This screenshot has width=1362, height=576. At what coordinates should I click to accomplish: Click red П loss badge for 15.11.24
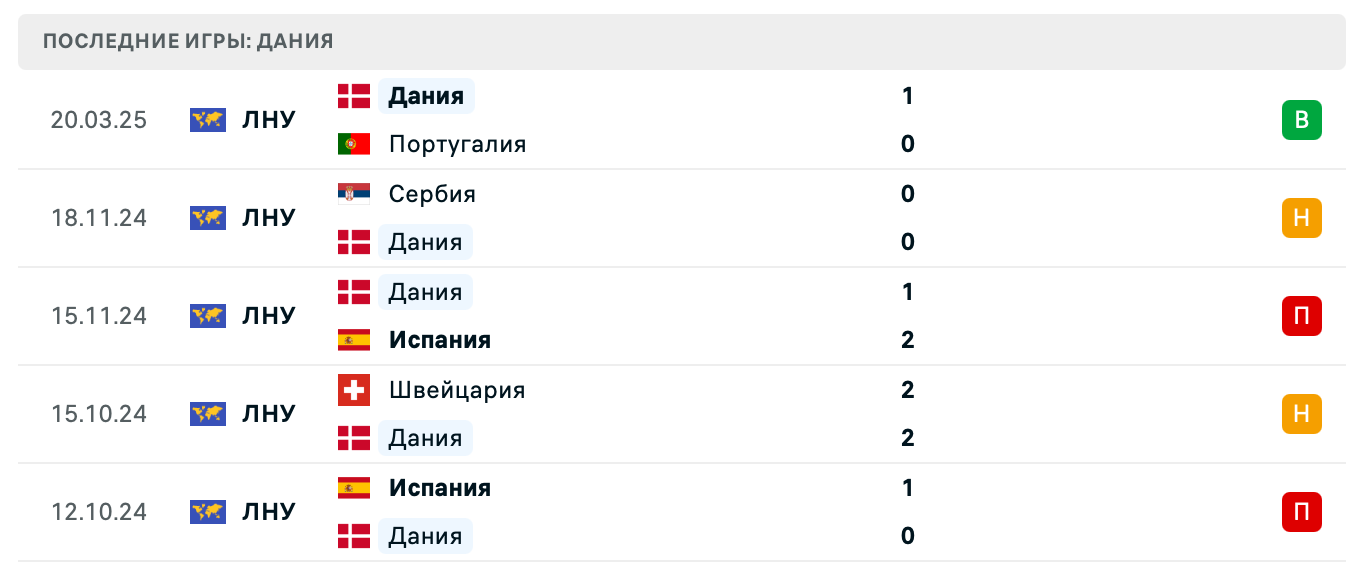click(1301, 316)
